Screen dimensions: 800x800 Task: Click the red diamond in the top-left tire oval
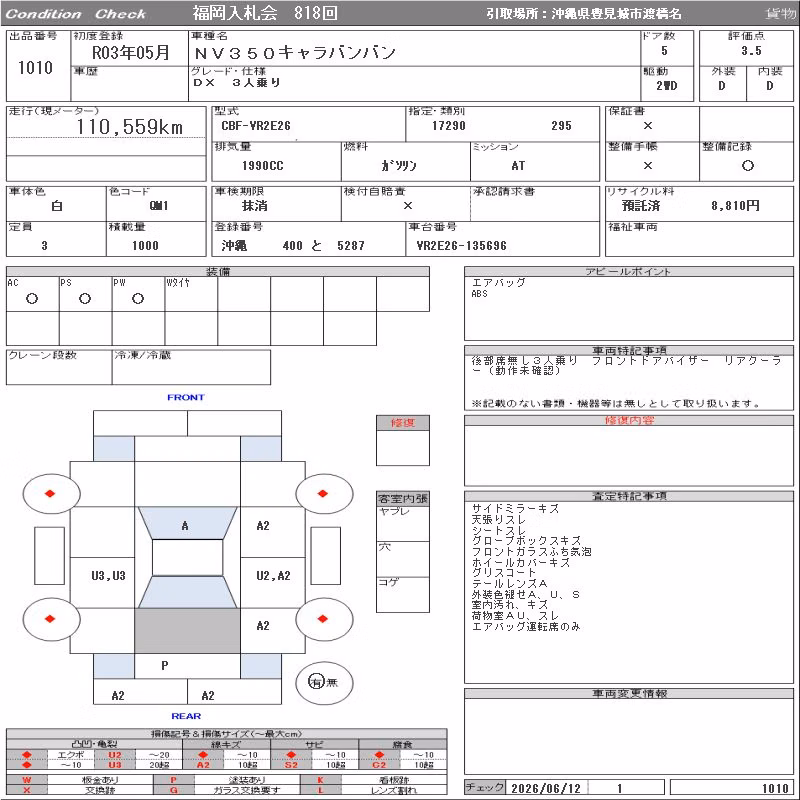tap(49, 493)
